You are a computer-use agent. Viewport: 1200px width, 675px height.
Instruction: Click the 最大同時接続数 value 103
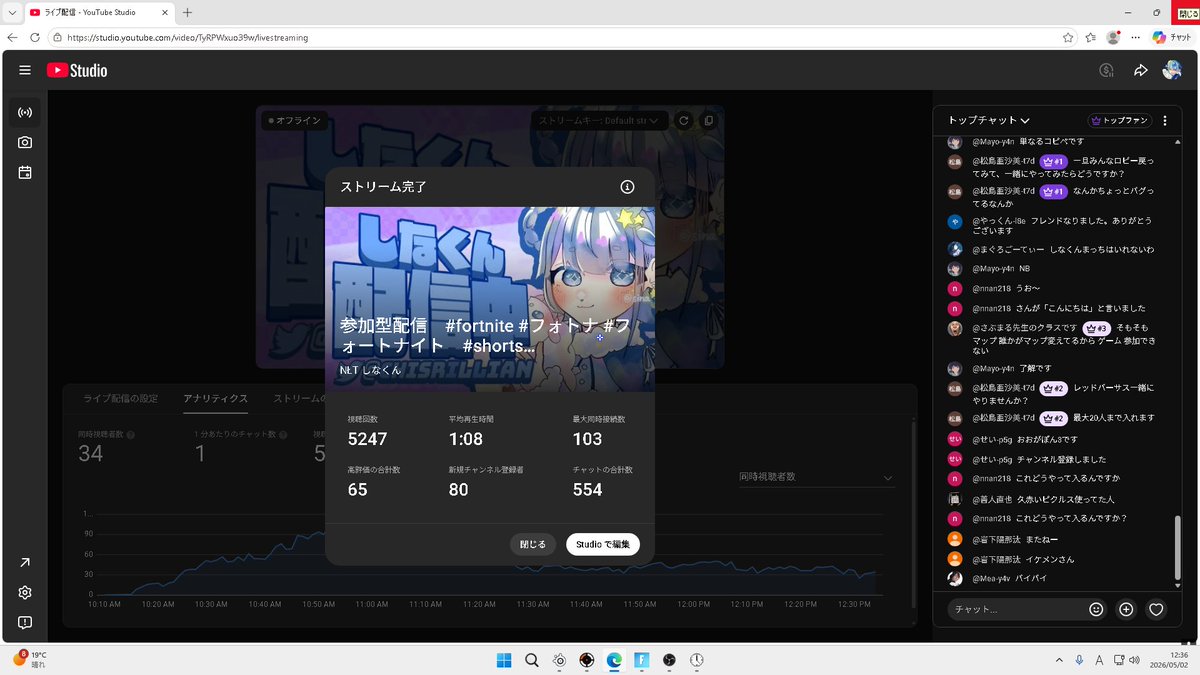(x=587, y=439)
